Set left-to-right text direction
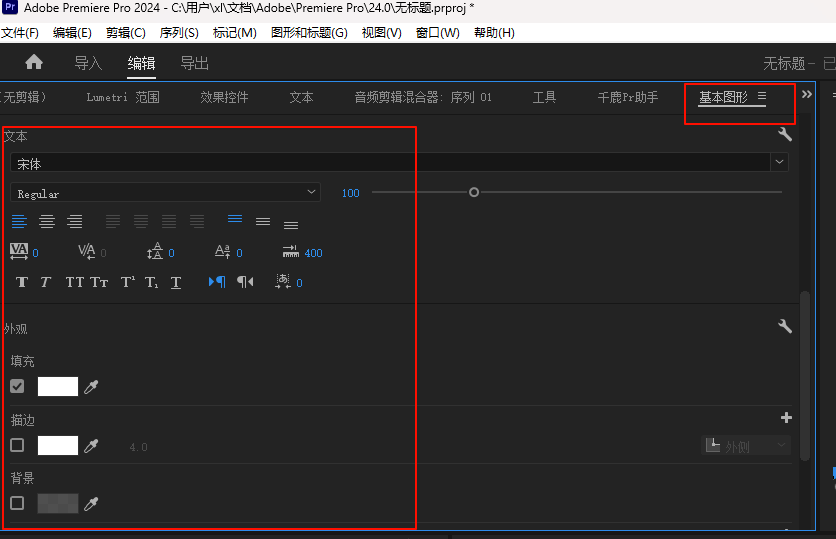The height and width of the screenshot is (539, 836). point(217,281)
